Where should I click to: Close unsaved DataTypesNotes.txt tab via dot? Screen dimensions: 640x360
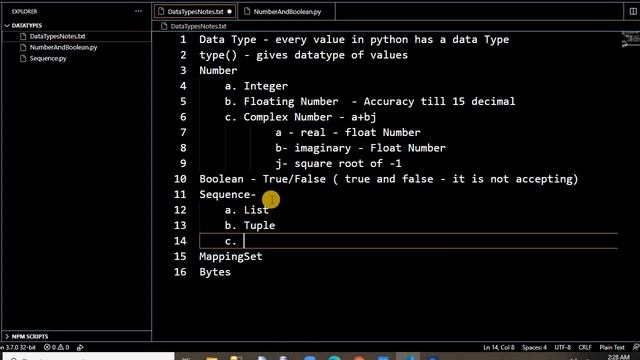[229, 11]
